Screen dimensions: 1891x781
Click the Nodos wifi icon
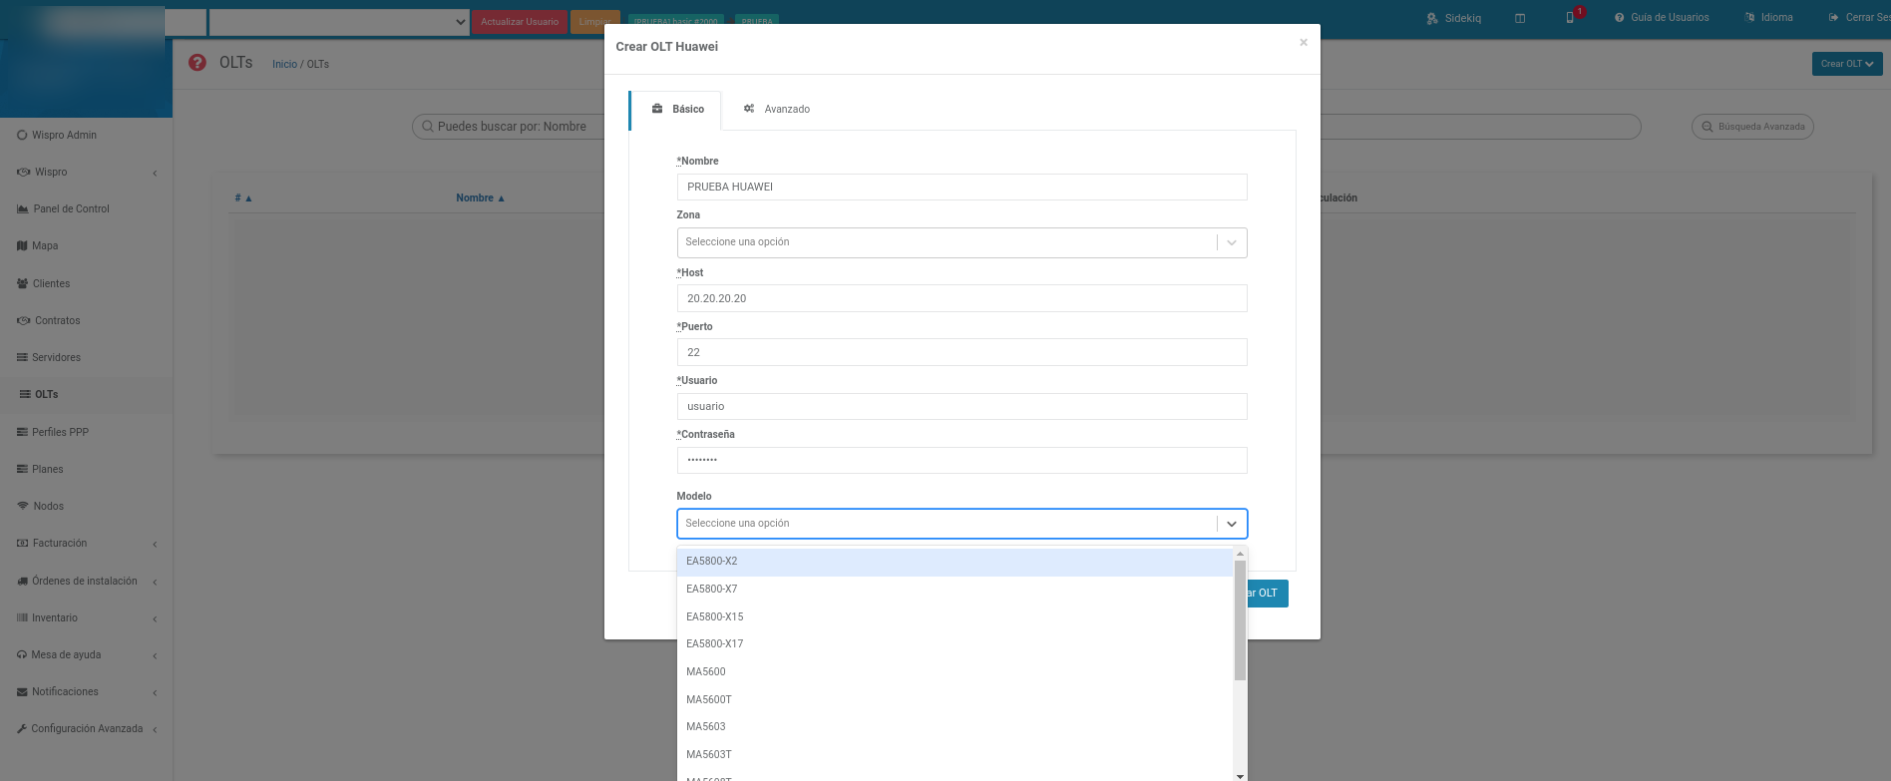tap(23, 506)
